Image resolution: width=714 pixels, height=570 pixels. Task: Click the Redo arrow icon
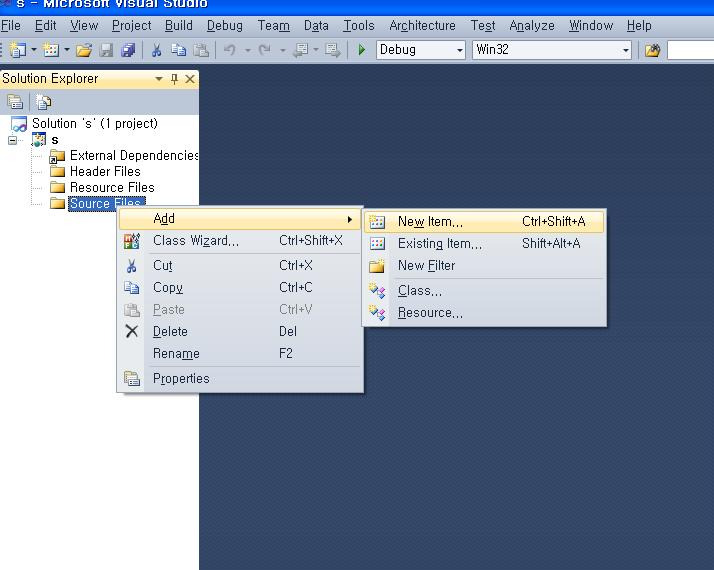pyautogui.click(x=265, y=50)
